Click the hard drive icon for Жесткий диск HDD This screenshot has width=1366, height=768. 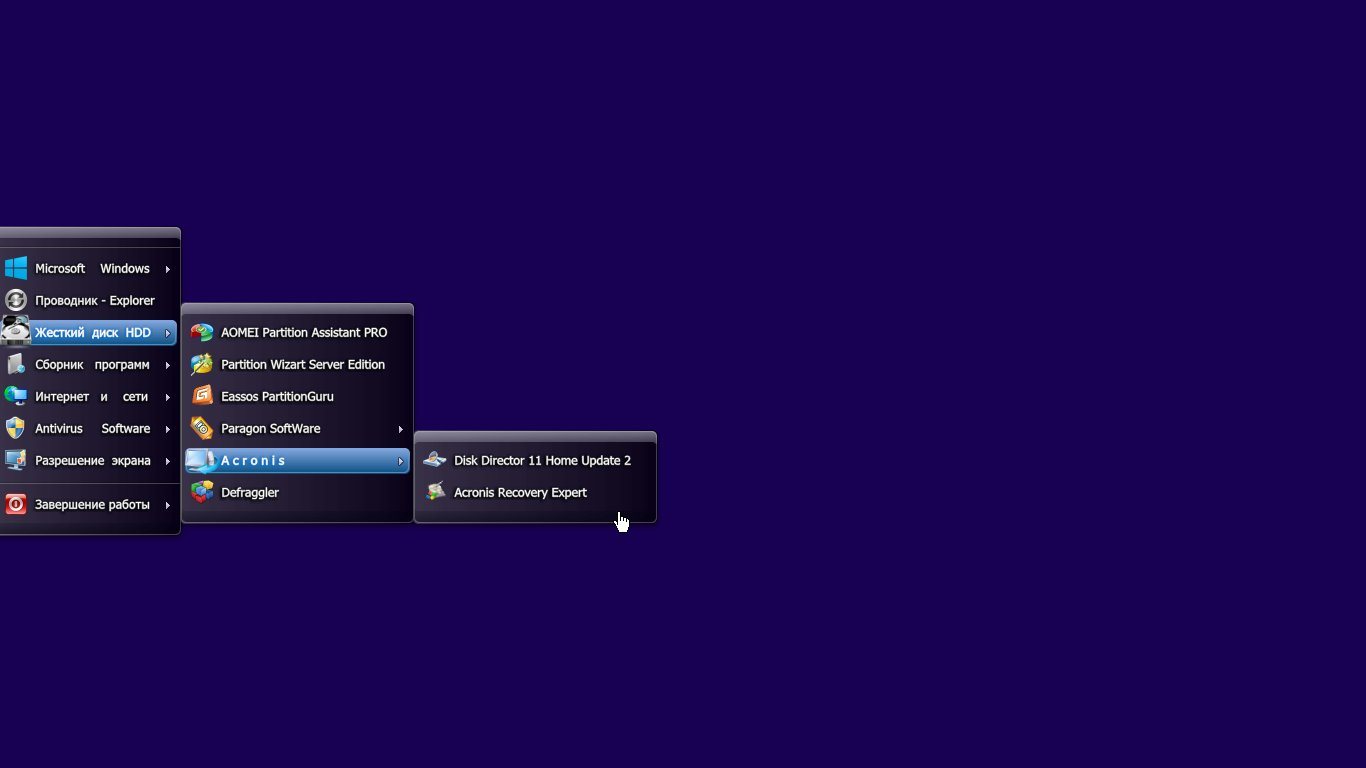coord(15,330)
